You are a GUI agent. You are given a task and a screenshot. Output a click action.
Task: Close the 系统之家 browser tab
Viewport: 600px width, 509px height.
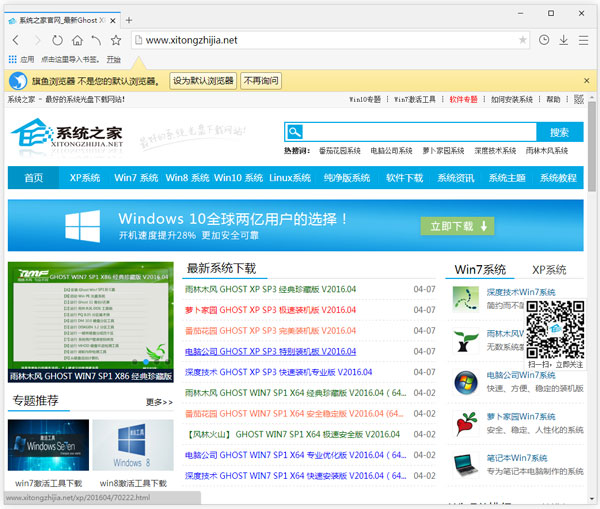pyautogui.click(x=113, y=21)
